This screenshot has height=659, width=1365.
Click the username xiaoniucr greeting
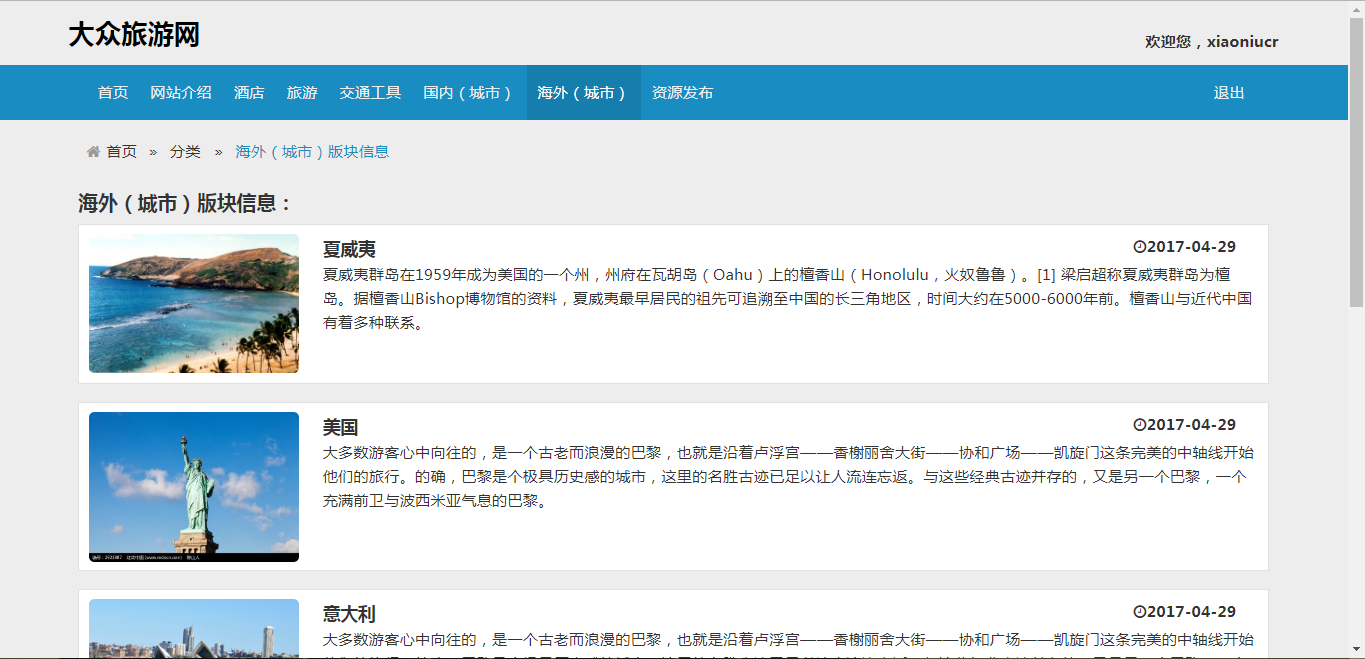click(1212, 42)
